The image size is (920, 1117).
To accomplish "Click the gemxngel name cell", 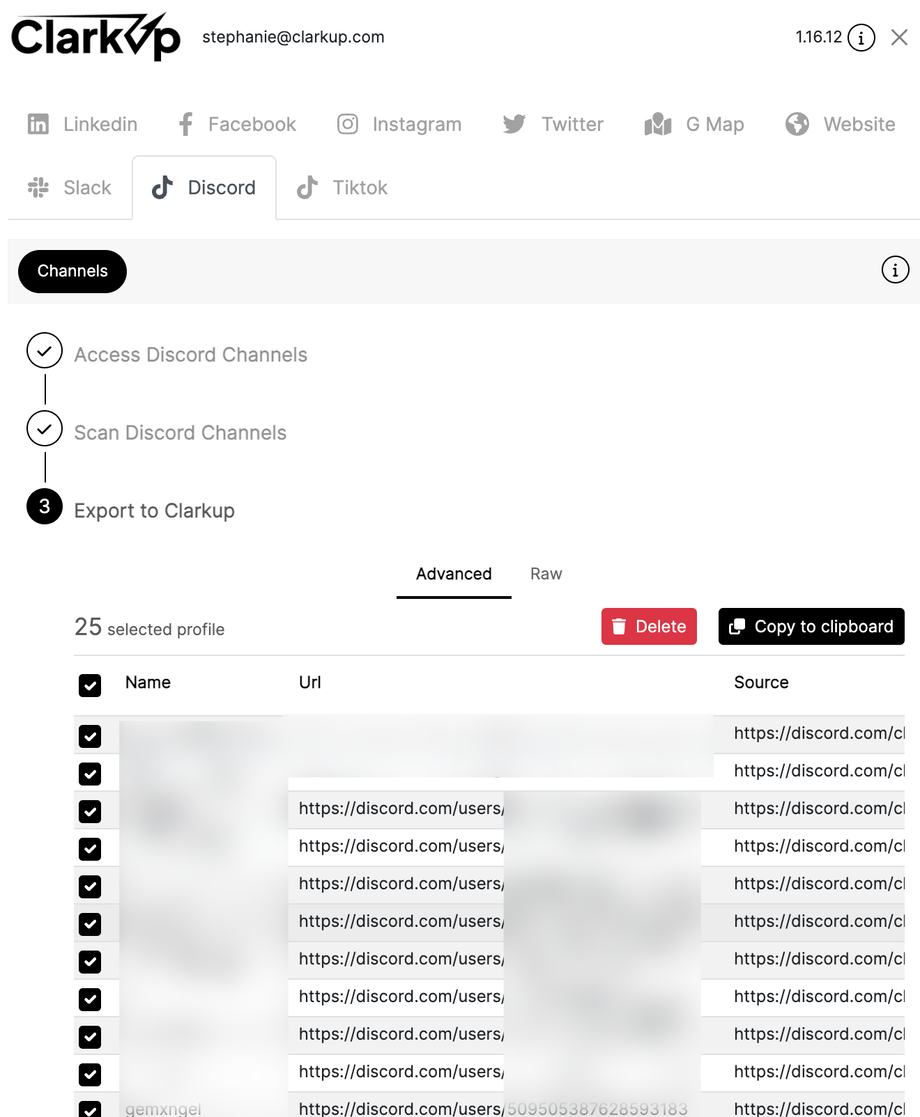I will (163, 1108).
